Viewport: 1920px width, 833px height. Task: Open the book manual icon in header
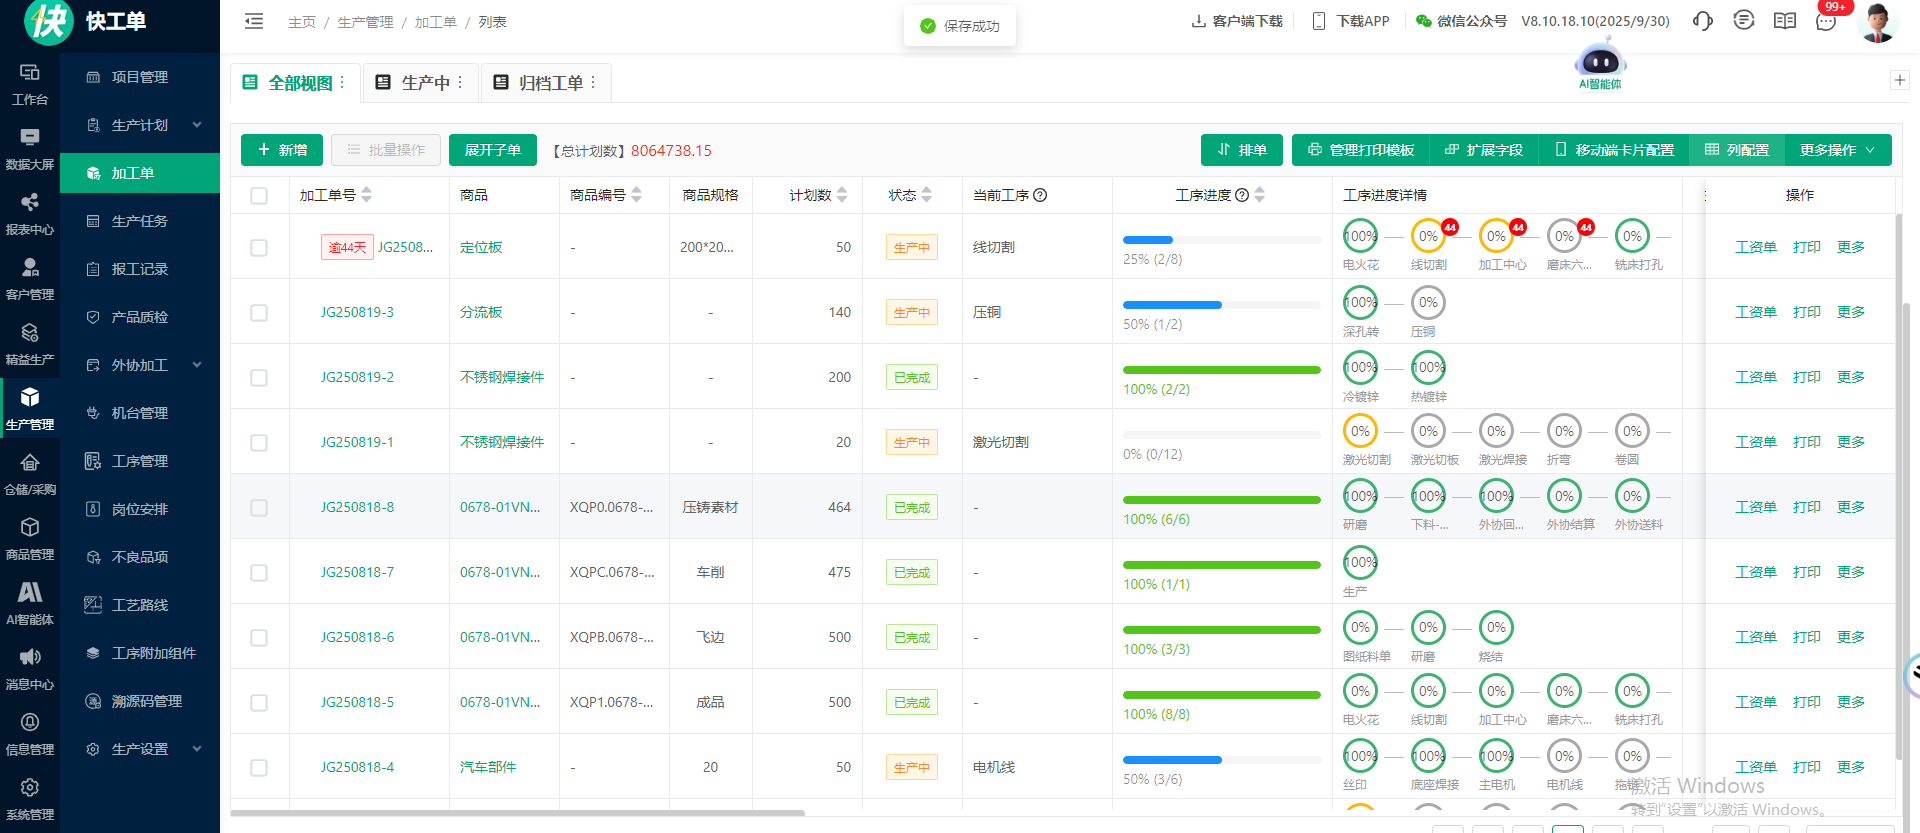point(1785,21)
